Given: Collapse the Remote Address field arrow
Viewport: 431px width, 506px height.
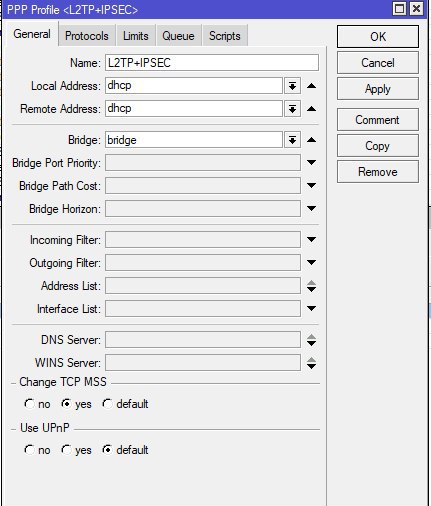Looking at the screenshot, I should 311,109.
